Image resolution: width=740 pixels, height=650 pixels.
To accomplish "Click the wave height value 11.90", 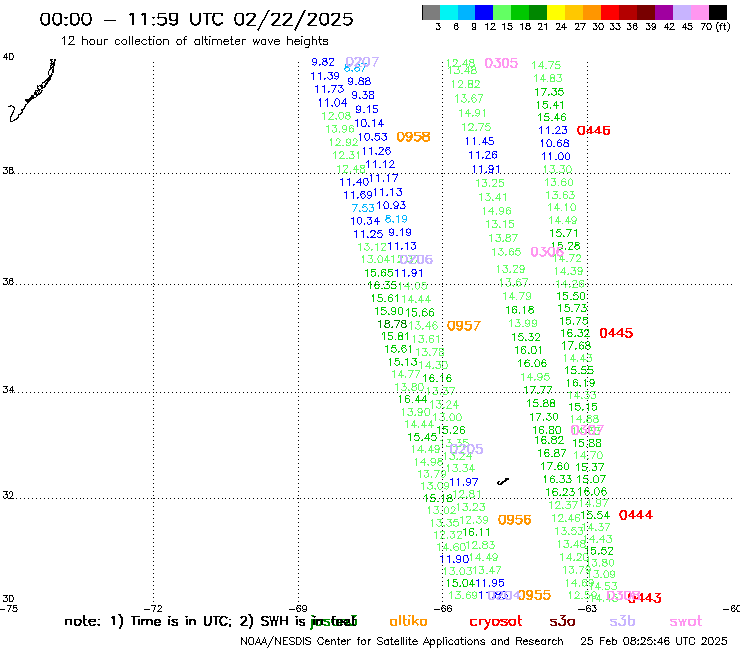I will [454, 559].
